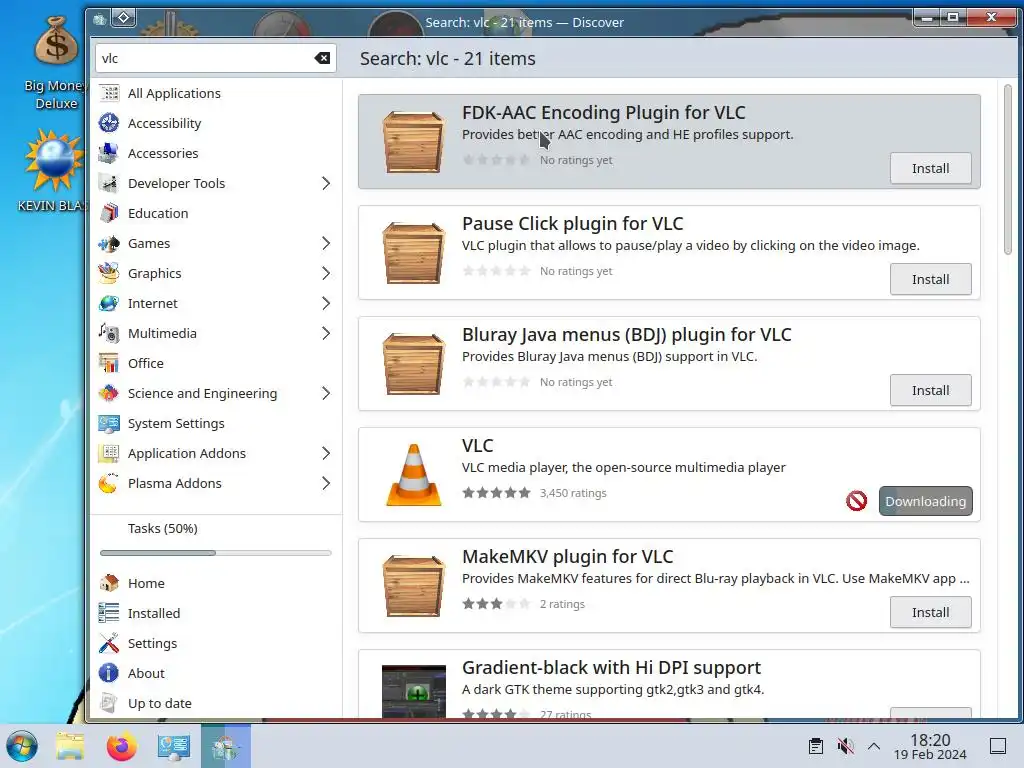Click the VLC traffic cone icon
This screenshot has height=768, width=1024.
[x=413, y=475]
